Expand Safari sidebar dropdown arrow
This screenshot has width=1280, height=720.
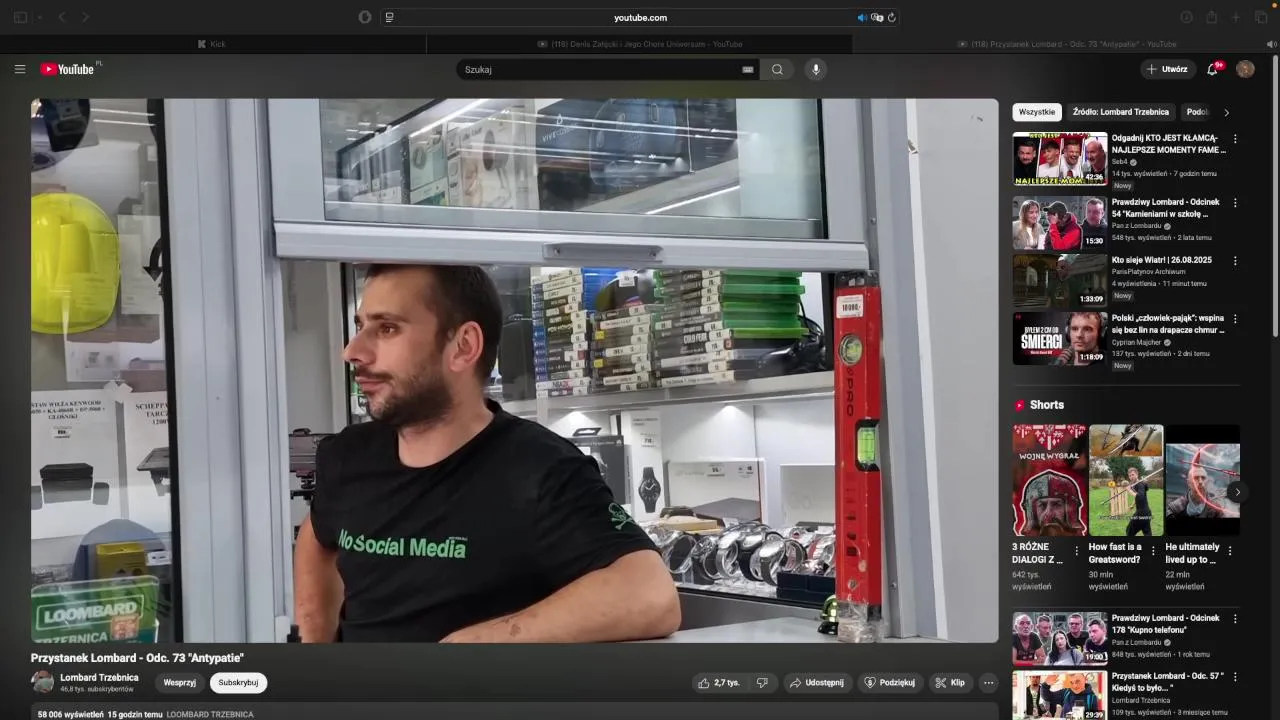(39, 17)
